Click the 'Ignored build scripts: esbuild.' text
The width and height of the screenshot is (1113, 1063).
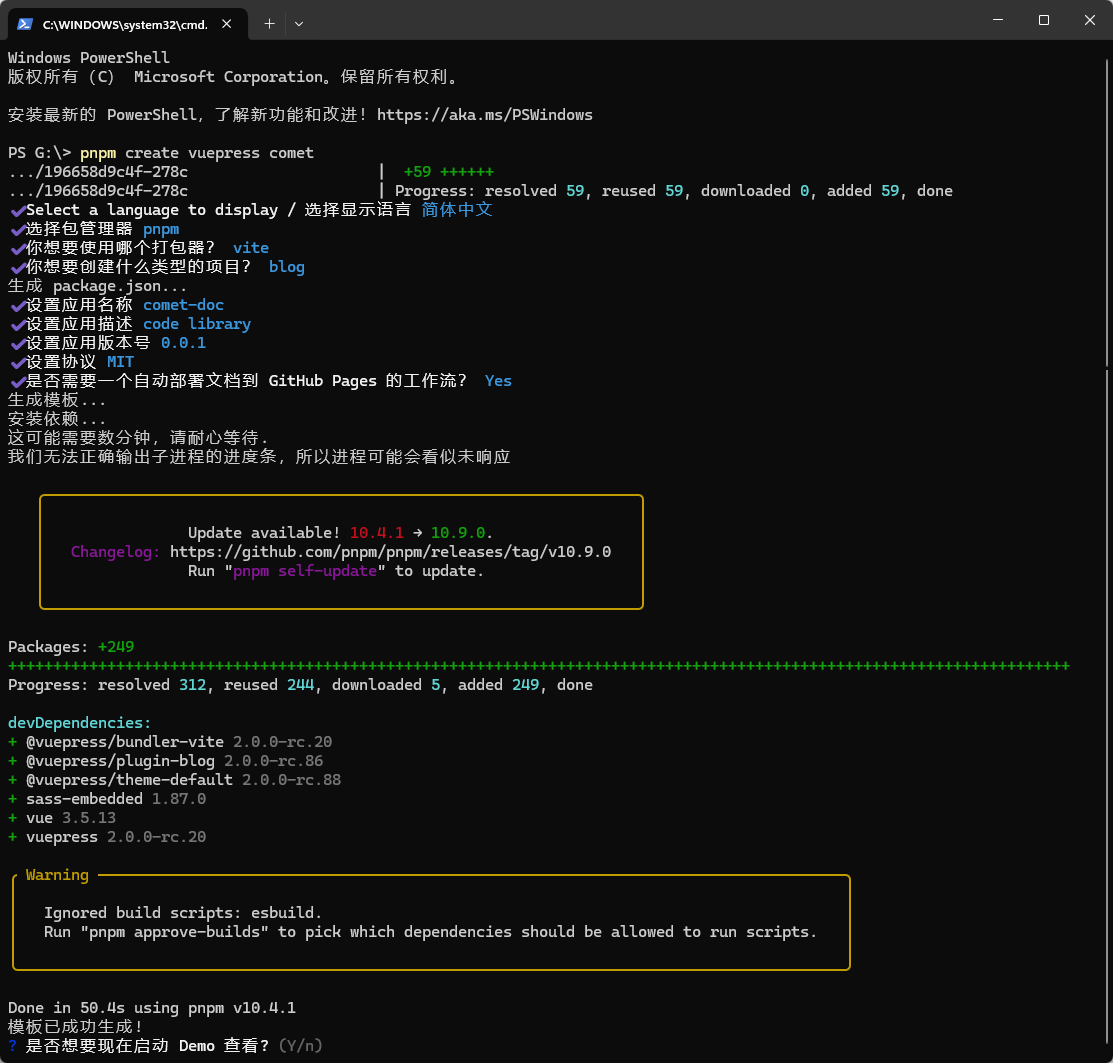[x=183, y=913]
